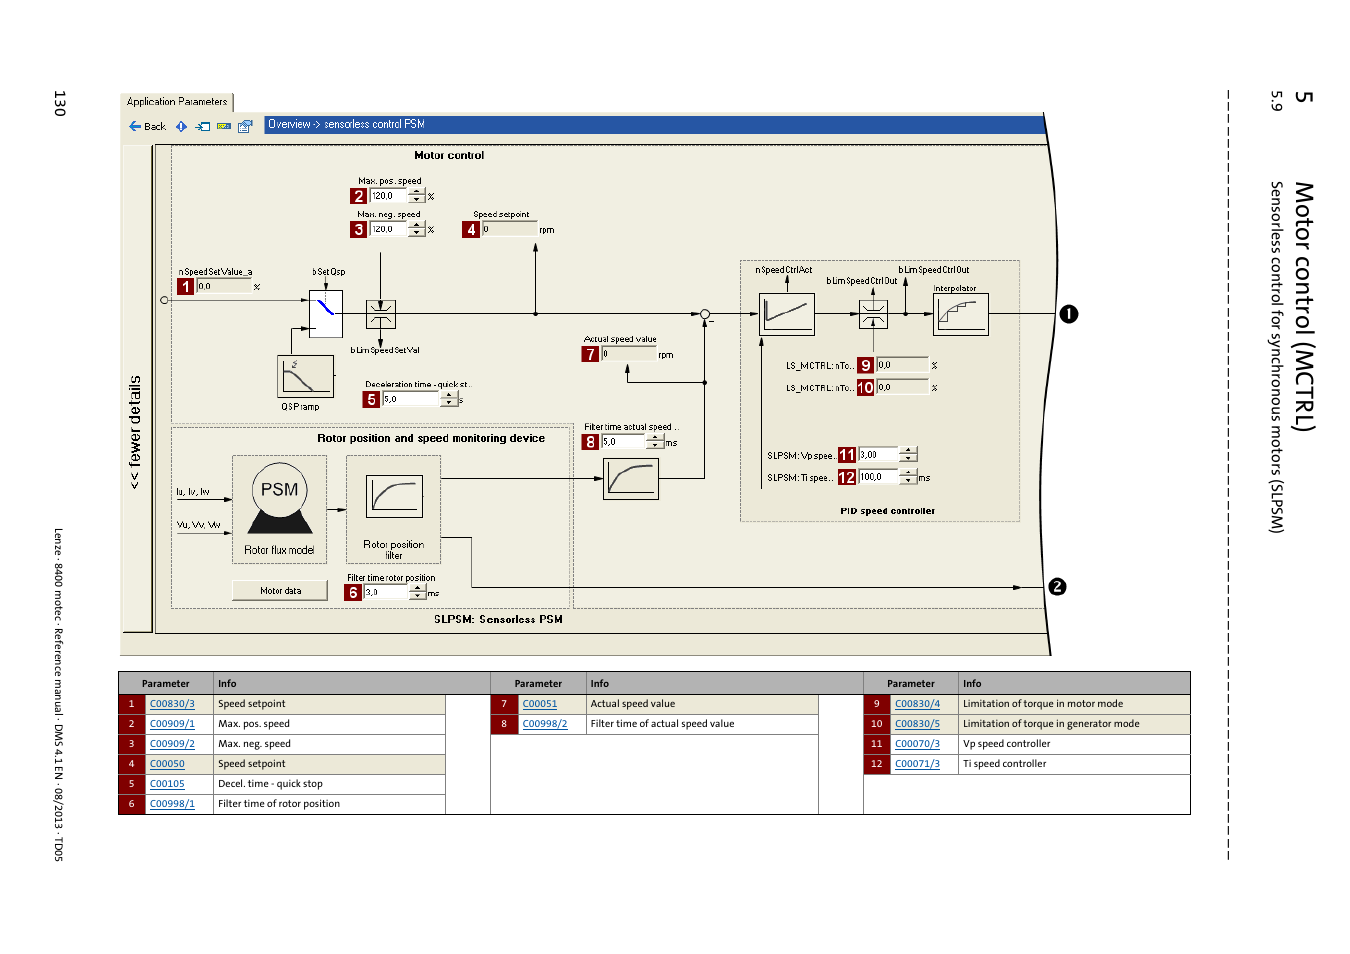
Task: Click 'Decel. time - quick stop' text
Action: (270, 784)
